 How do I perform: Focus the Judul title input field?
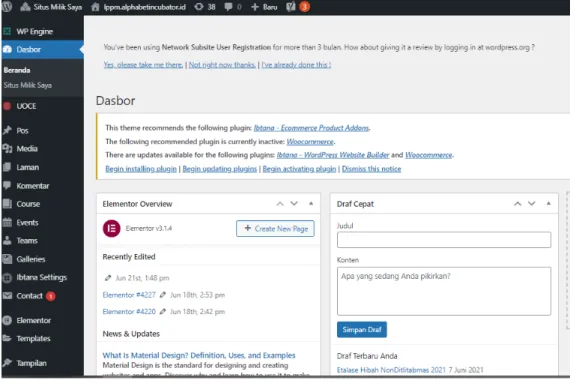(444, 240)
